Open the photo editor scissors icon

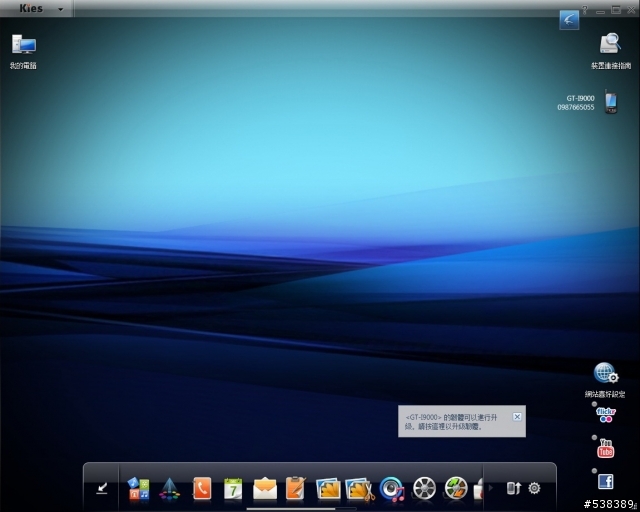point(360,489)
